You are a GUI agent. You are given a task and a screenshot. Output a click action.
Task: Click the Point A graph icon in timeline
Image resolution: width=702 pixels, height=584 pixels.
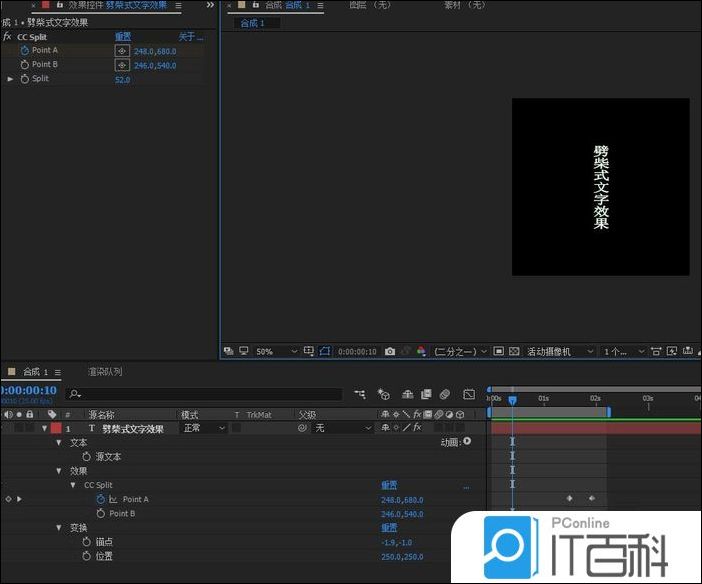pyautogui.click(x=113, y=499)
